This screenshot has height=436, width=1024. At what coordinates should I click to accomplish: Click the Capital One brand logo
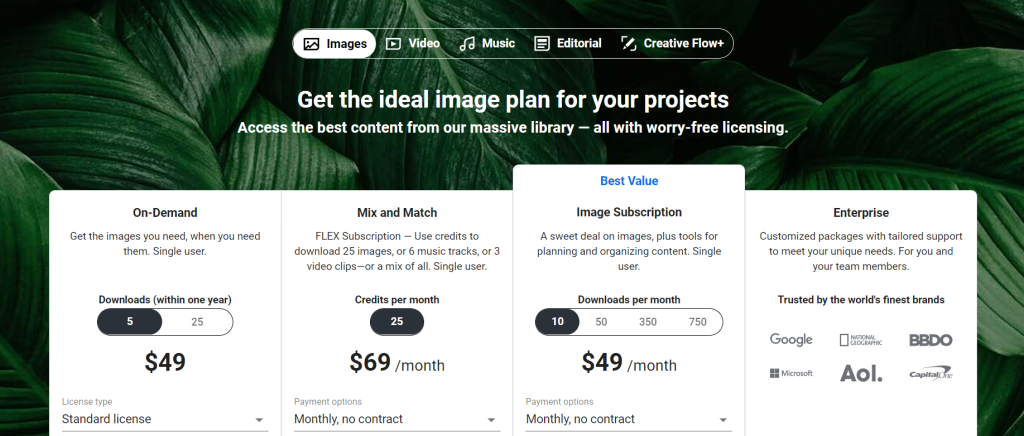click(930, 374)
